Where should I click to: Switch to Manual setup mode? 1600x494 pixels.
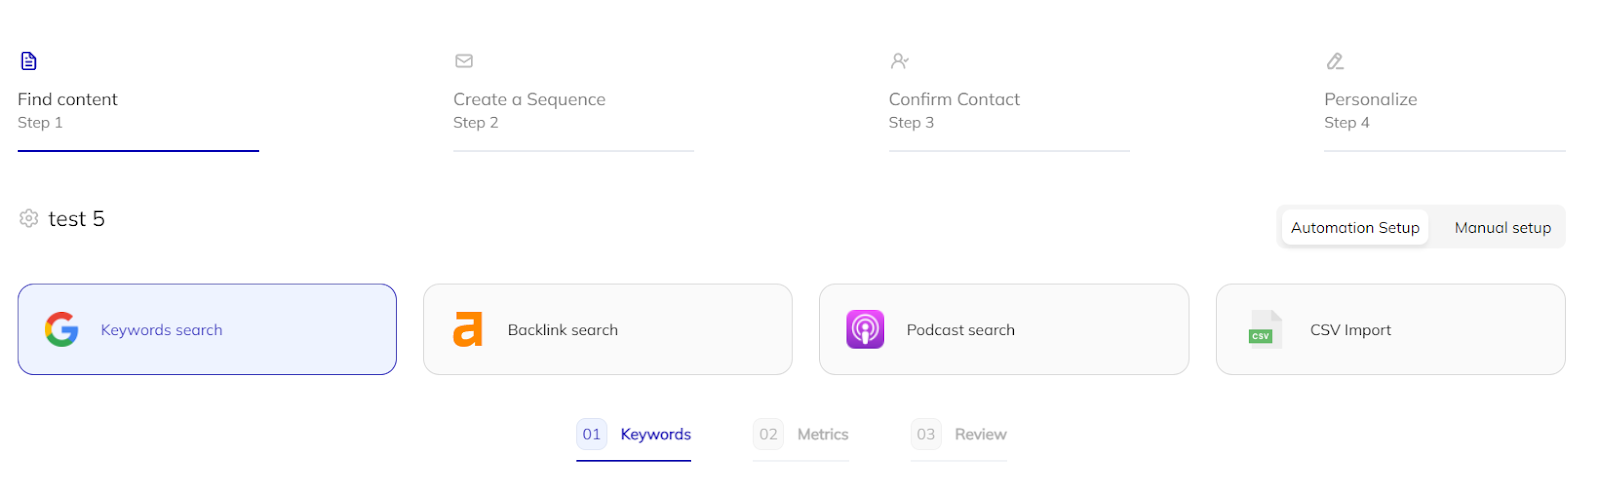tap(1503, 228)
